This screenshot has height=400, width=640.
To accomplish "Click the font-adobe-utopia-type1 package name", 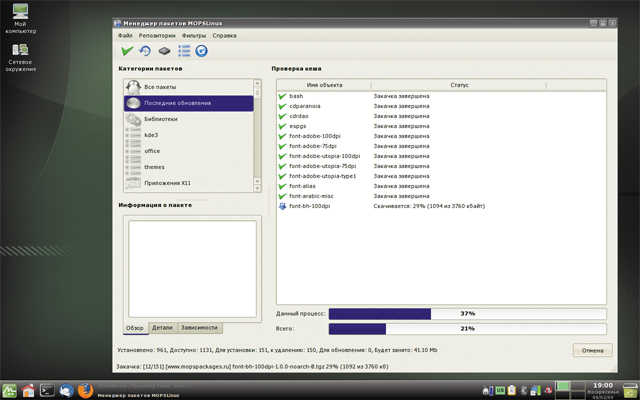I will tap(322, 176).
